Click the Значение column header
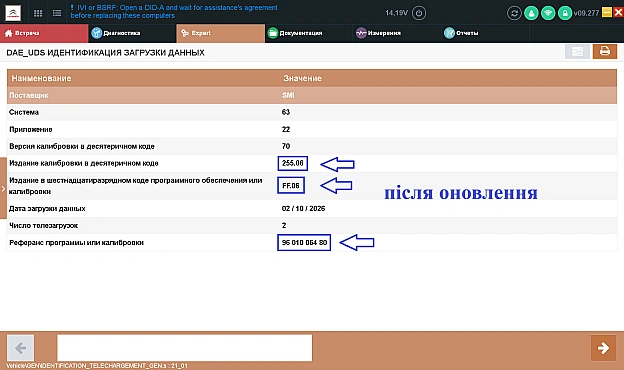 [302, 78]
